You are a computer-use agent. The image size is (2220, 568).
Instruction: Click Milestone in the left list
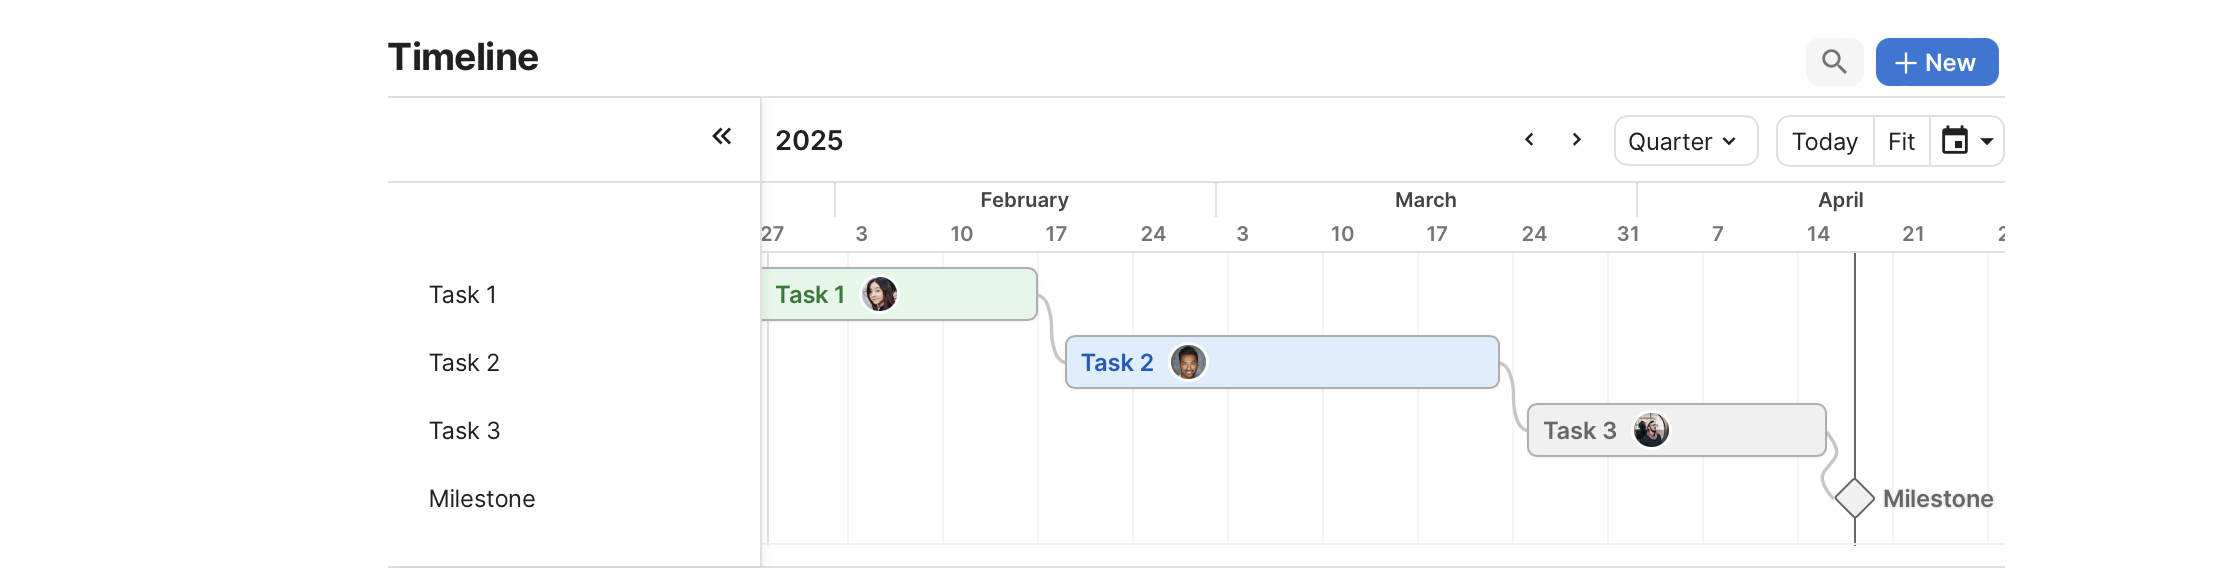click(x=482, y=498)
